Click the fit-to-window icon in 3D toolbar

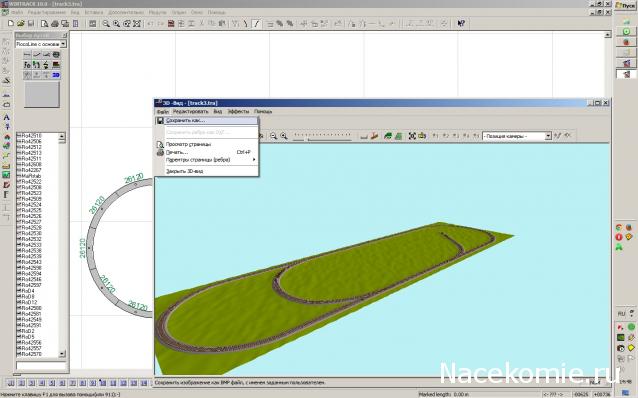click(412, 136)
